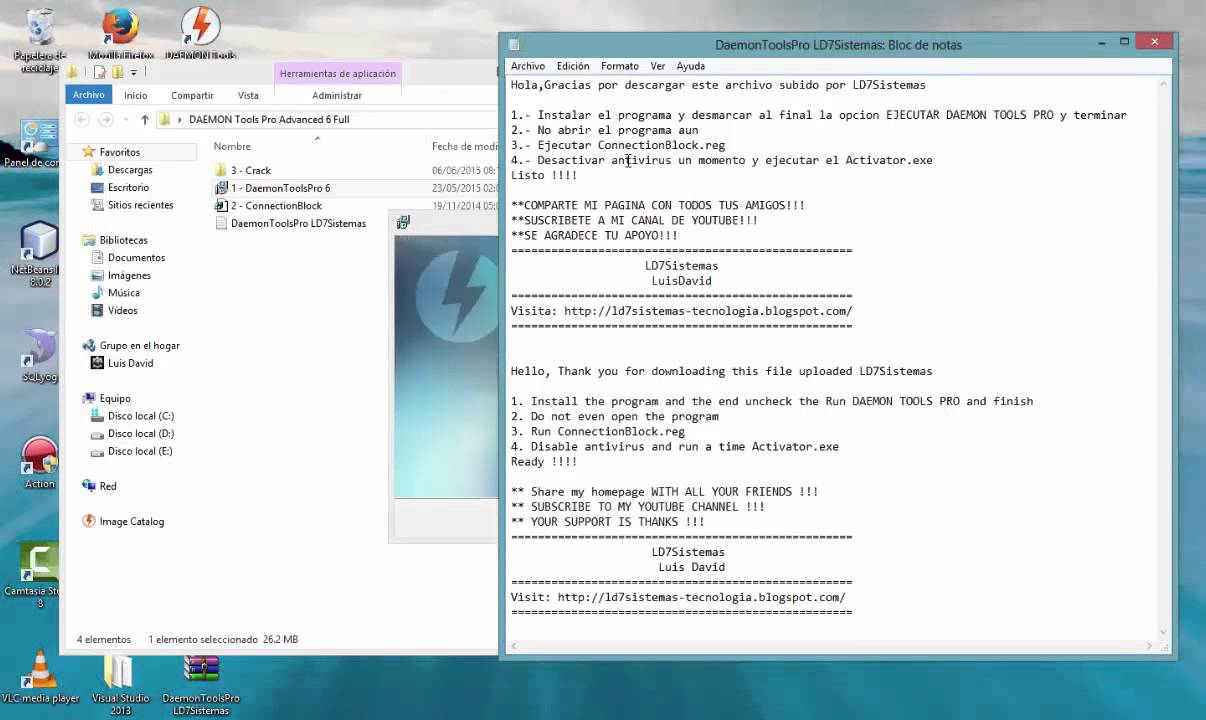The height and width of the screenshot is (720, 1206).
Task: Open Descargas in the navigation pane
Action: point(130,170)
